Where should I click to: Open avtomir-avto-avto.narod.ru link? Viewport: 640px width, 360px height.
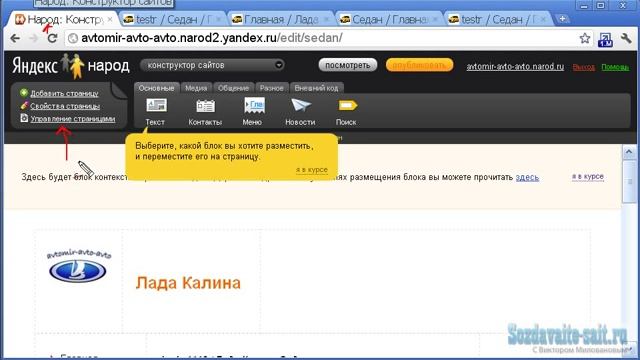515,67
